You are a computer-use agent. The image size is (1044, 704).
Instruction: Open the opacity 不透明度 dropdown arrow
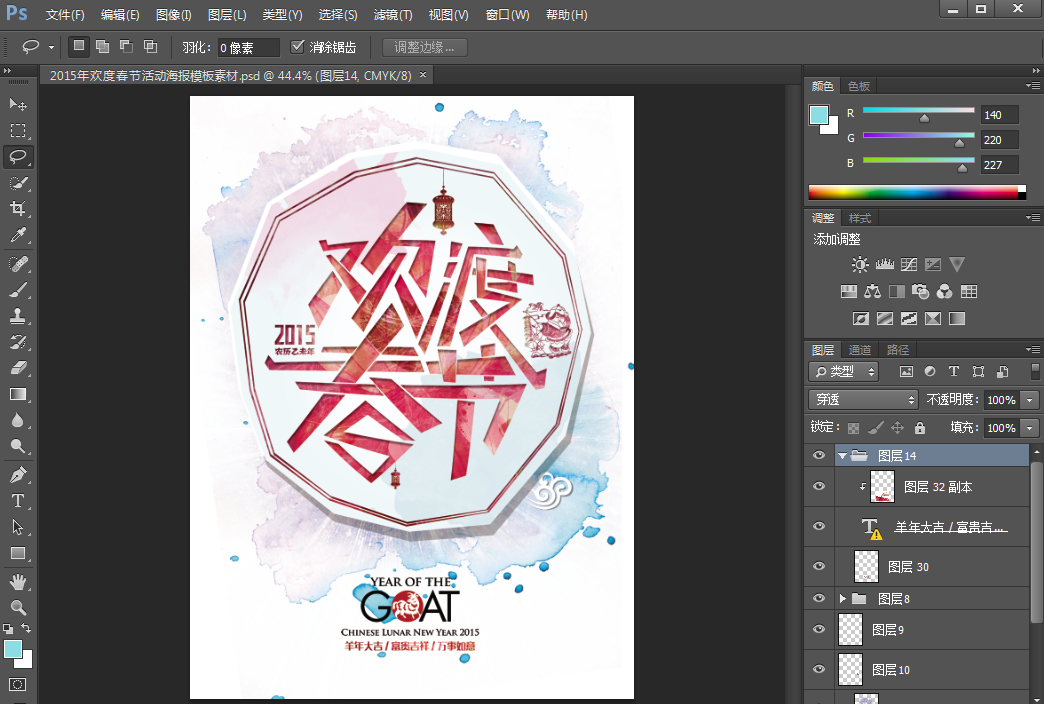click(1030, 400)
